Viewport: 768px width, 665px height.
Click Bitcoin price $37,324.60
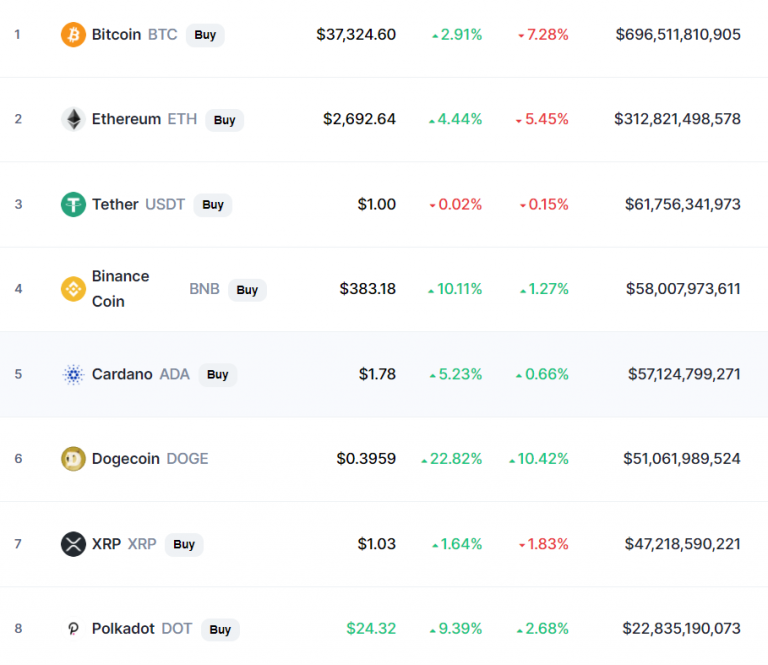click(356, 35)
